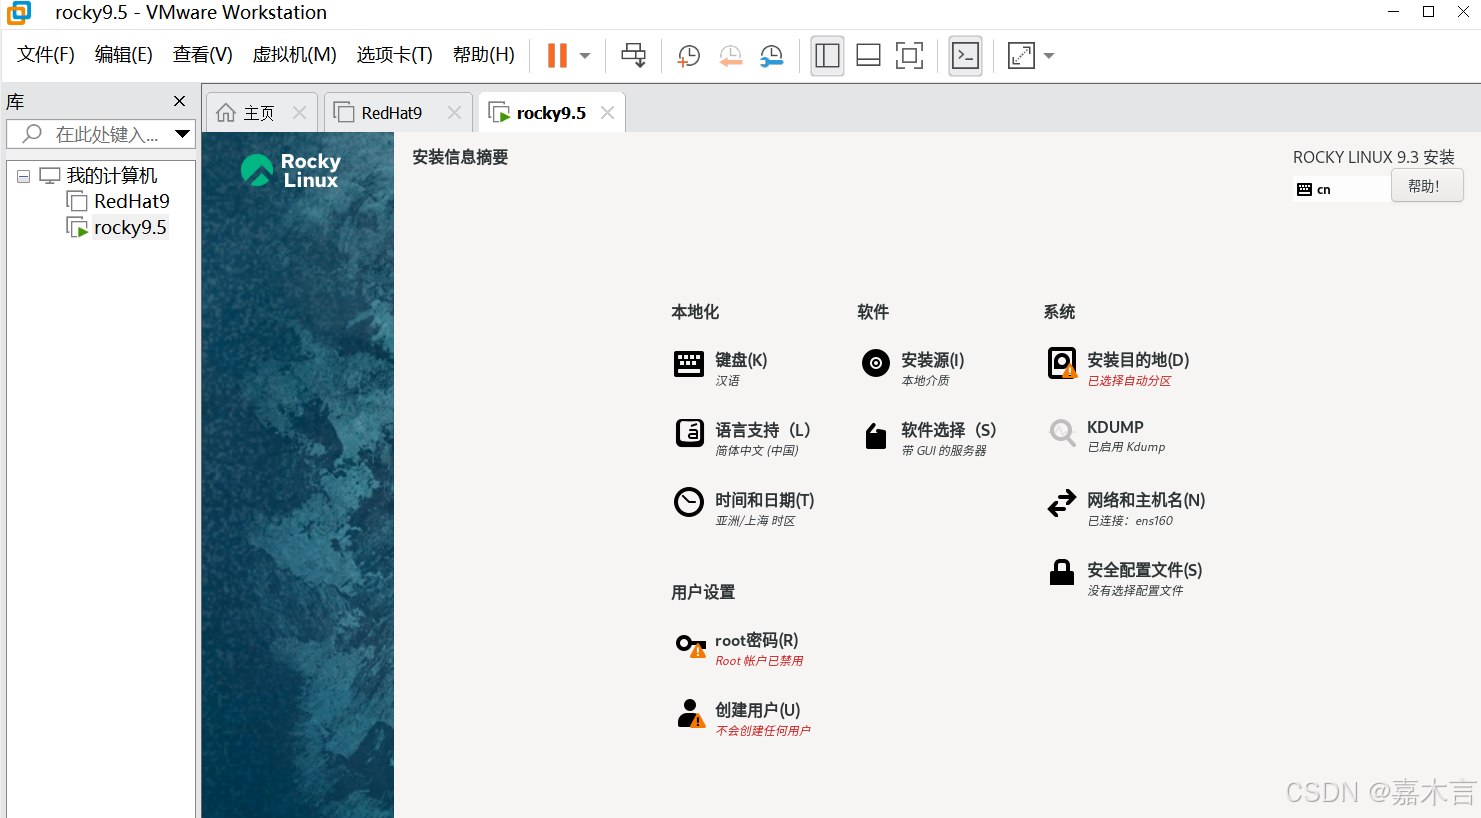Viewport: 1481px width, 818px height.
Task: Click the 不会创建任何用户 status text
Action: pyautogui.click(x=763, y=731)
